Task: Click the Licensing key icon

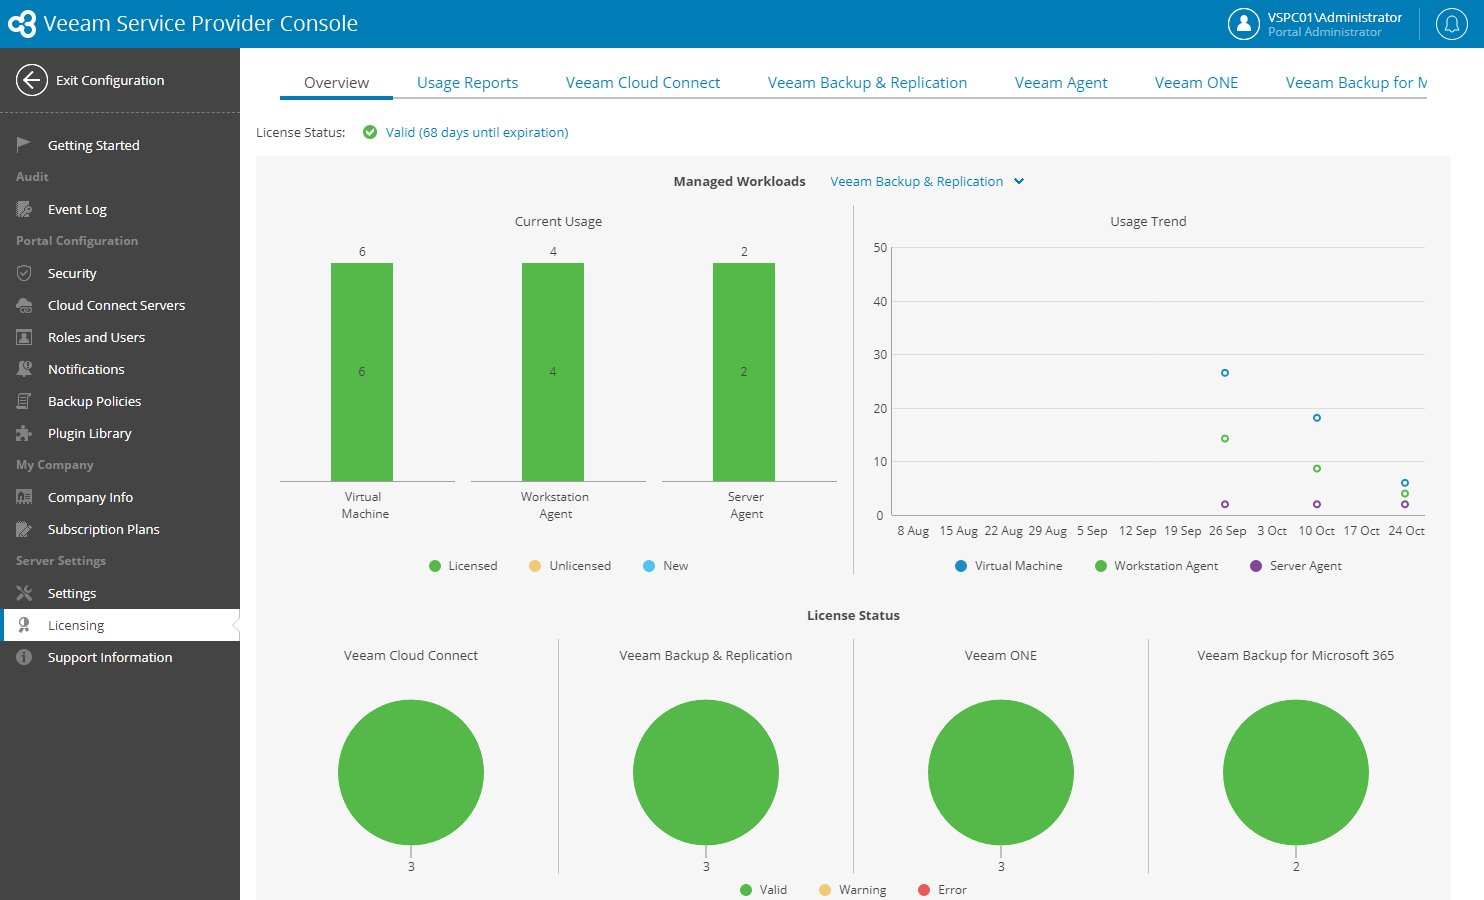Action: (24, 625)
